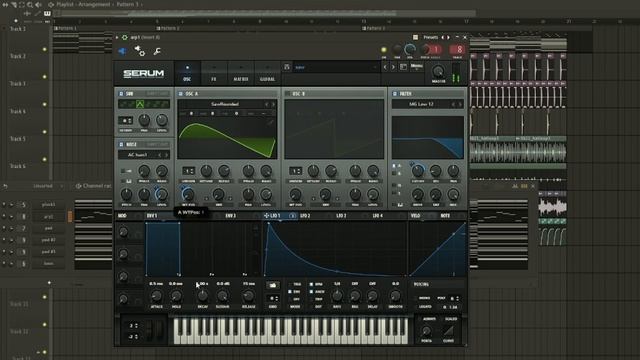Screen dimensions: 640x360
Task: Click the OSC A unison voices stepper
Action: tap(188, 171)
